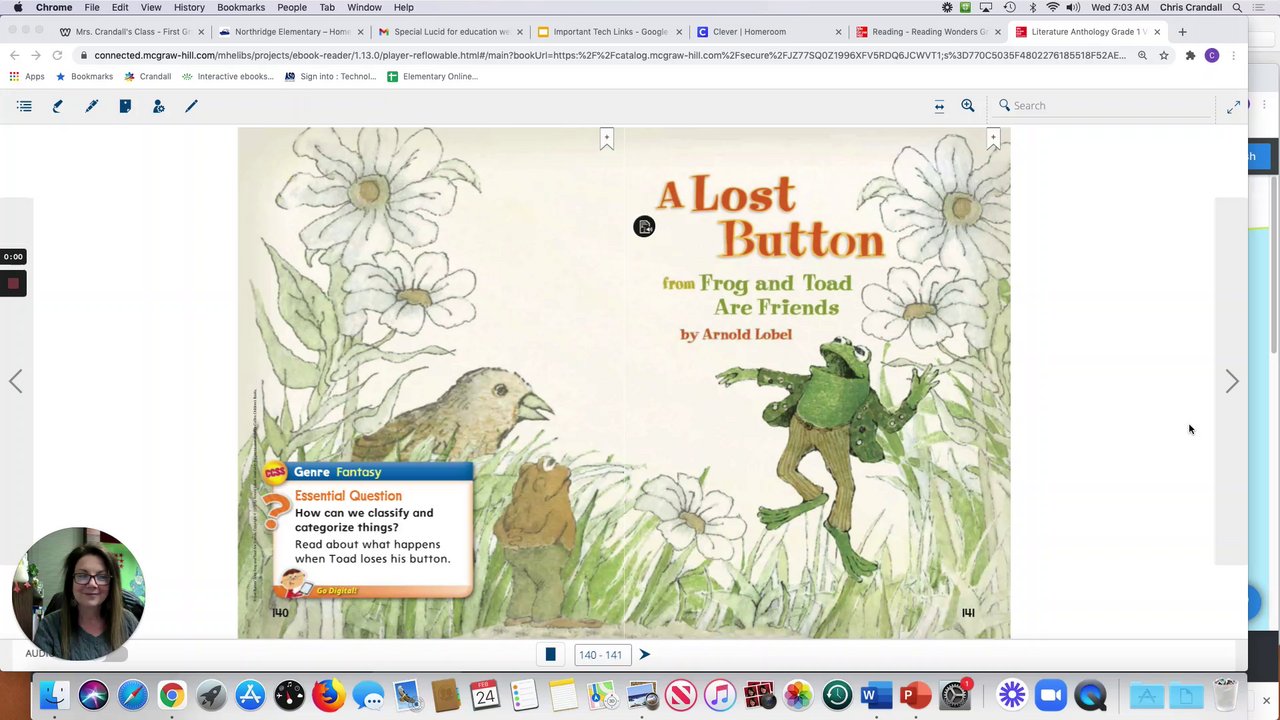Stop the screen recording with the red button
Image resolution: width=1280 pixels, height=720 pixels.
coord(13,284)
